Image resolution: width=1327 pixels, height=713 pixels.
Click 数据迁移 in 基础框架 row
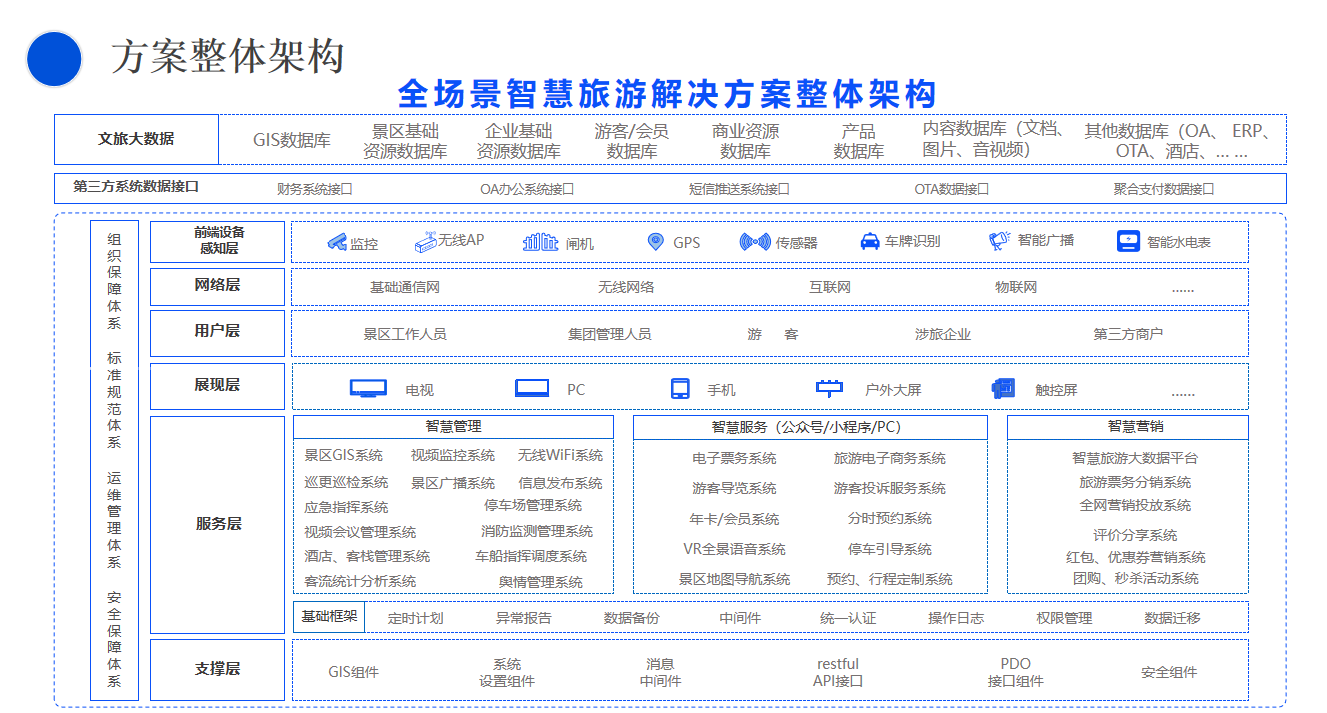[x=1173, y=618]
